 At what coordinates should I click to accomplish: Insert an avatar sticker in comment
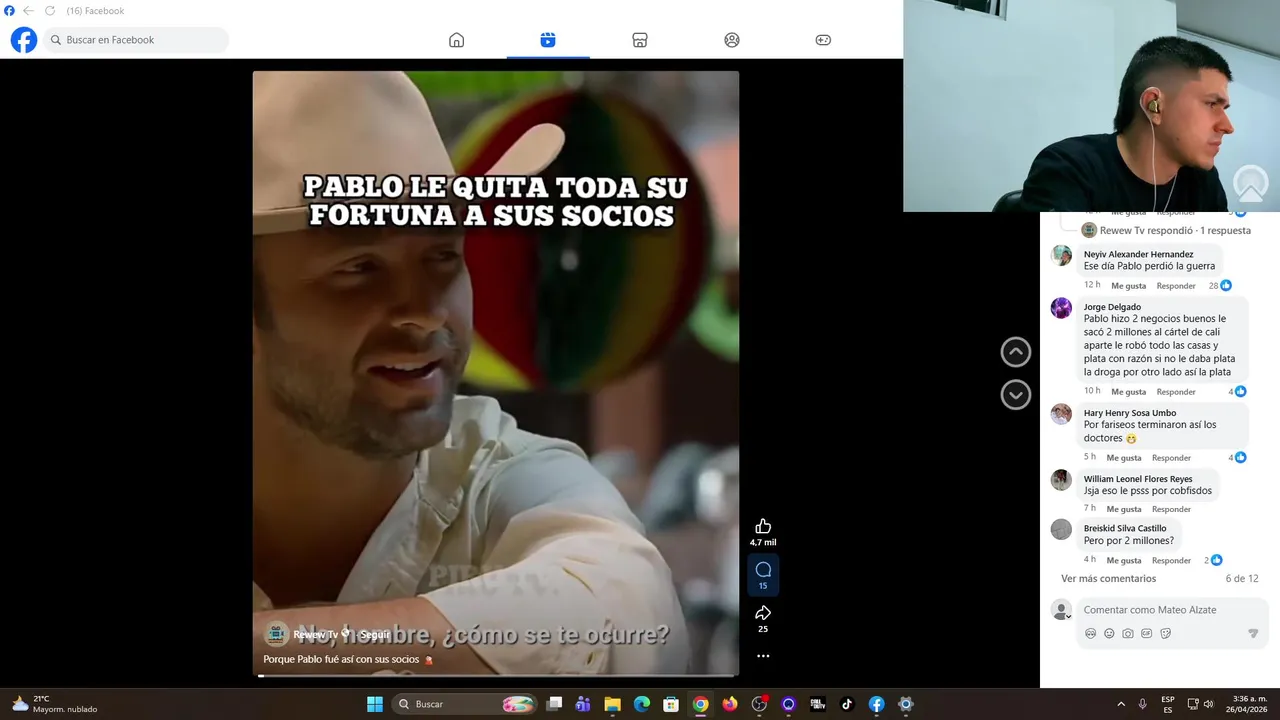click(x=1090, y=633)
